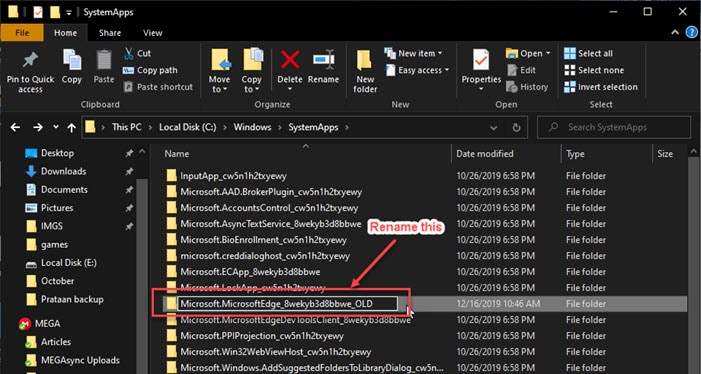This screenshot has height=374, width=701.
Task: Select Downloads in navigation pane
Action: point(63,171)
